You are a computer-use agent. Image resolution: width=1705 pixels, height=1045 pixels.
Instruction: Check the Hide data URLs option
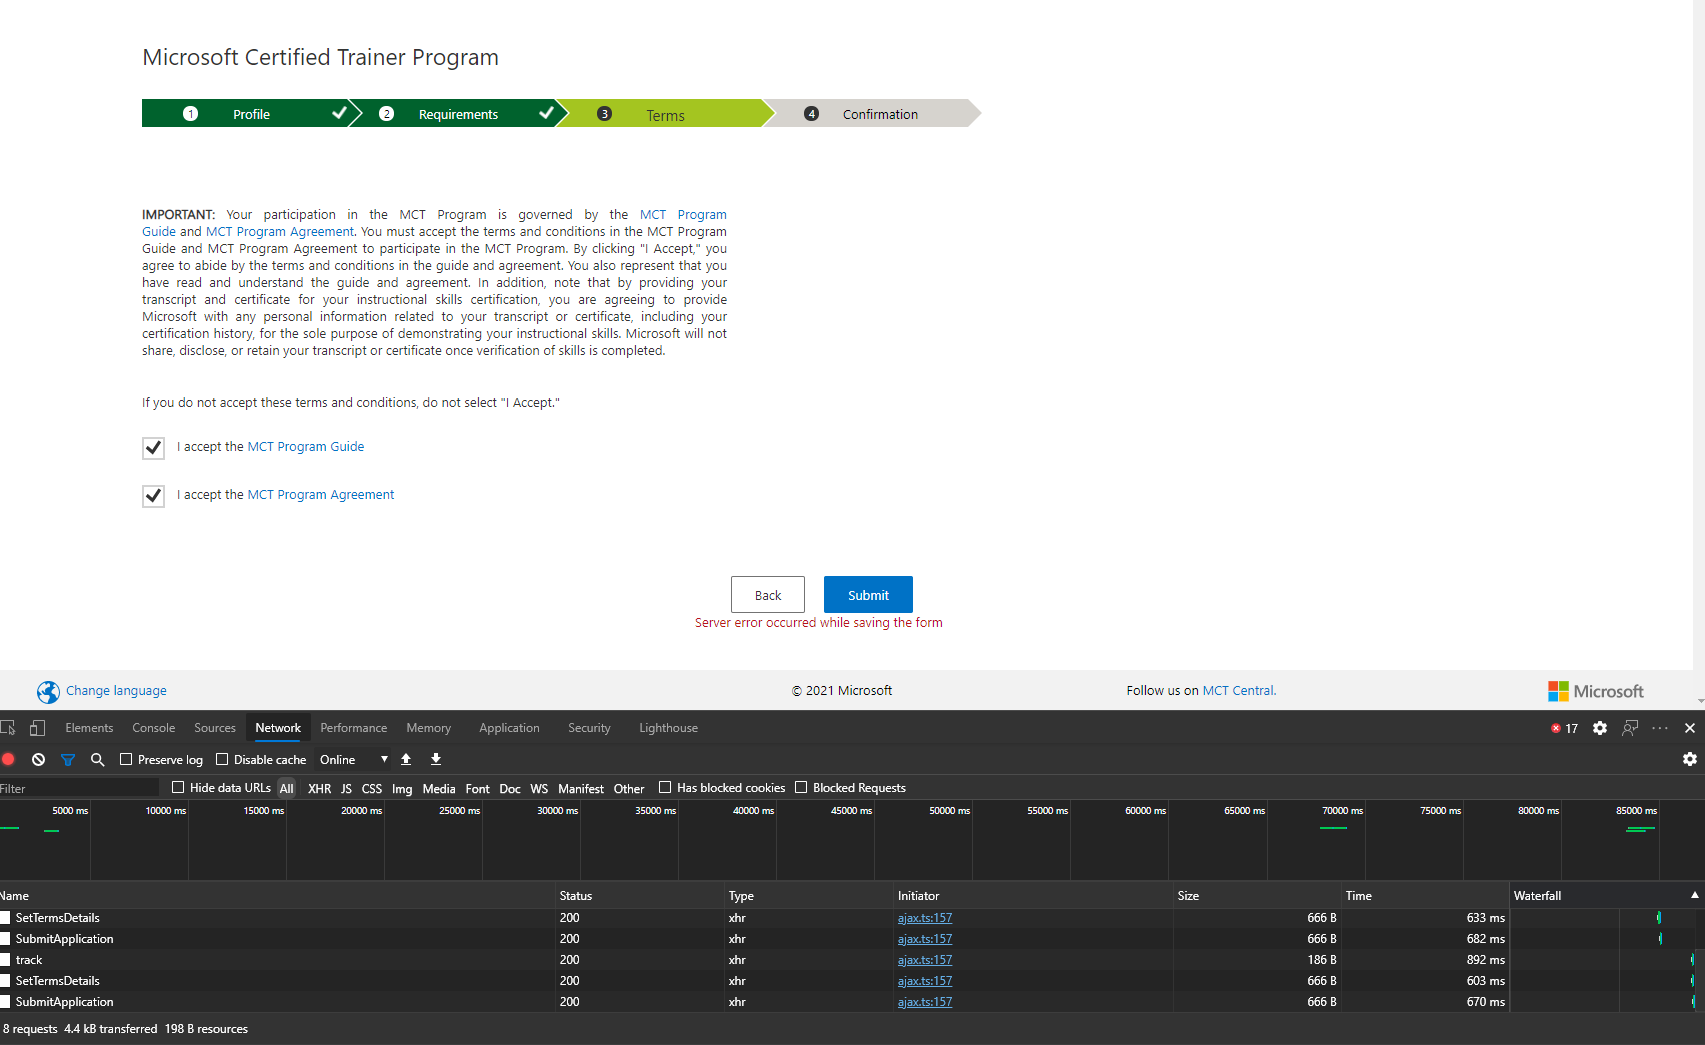pyautogui.click(x=178, y=787)
